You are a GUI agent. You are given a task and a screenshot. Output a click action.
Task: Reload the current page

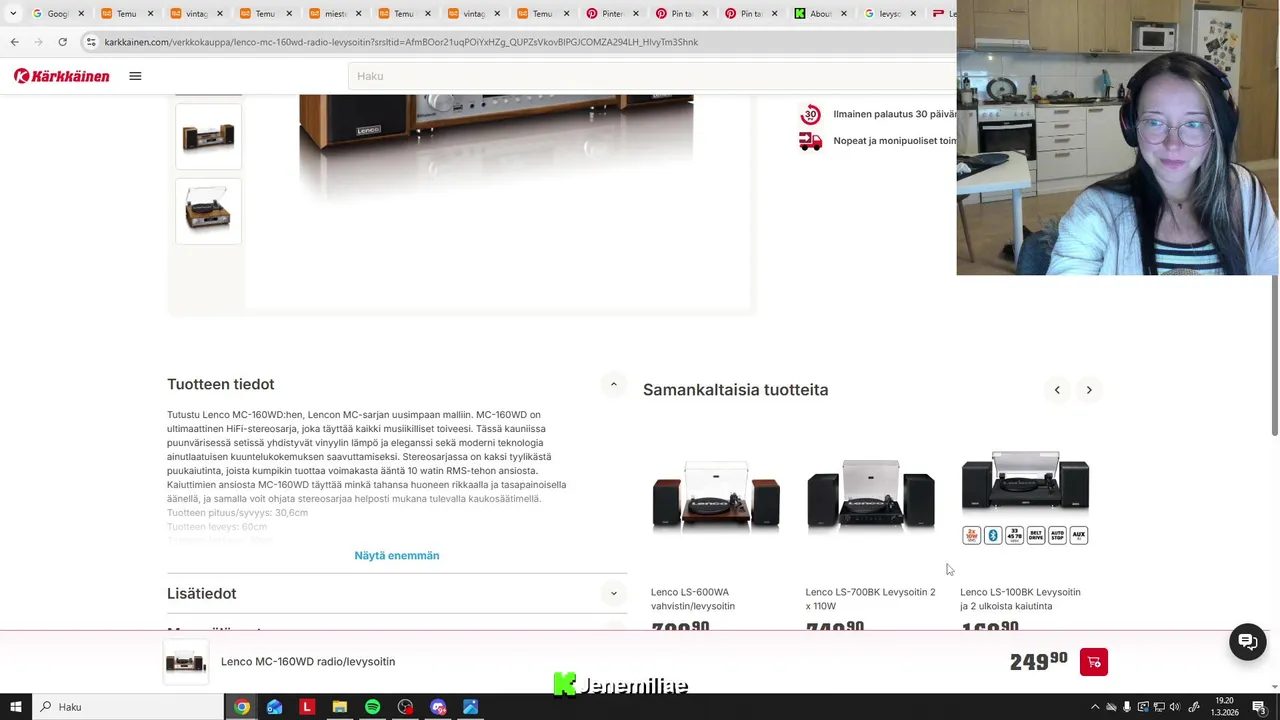coord(62,42)
